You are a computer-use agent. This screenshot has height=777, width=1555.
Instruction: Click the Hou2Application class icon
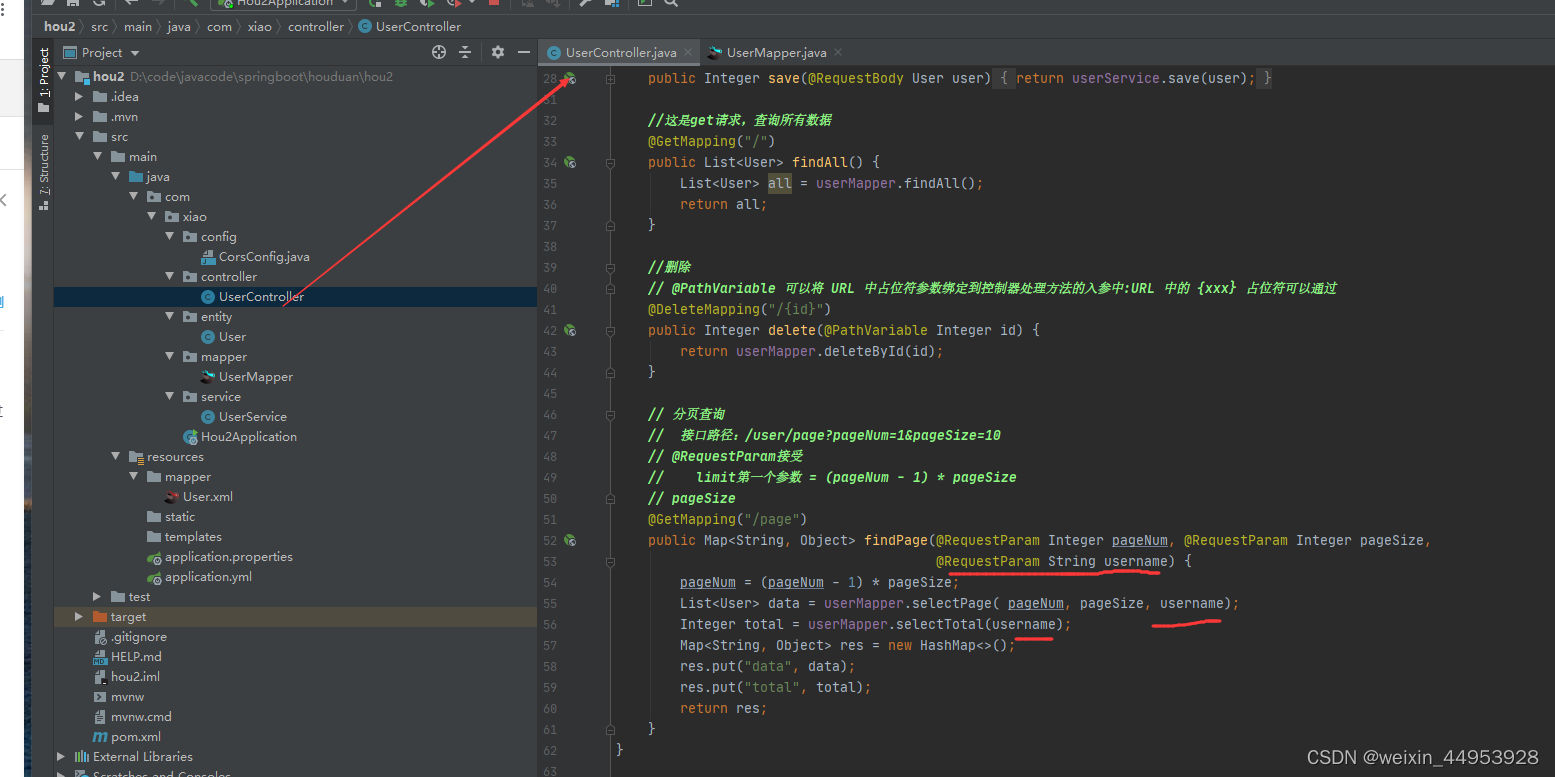(190, 437)
